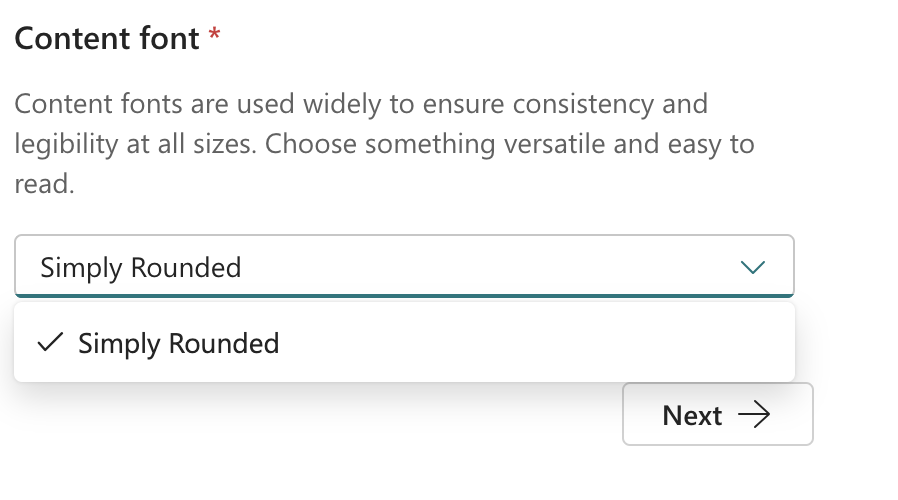Click the empty area of the dropdown list
Image resolution: width=898 pixels, height=500 pixels.
click(540, 344)
